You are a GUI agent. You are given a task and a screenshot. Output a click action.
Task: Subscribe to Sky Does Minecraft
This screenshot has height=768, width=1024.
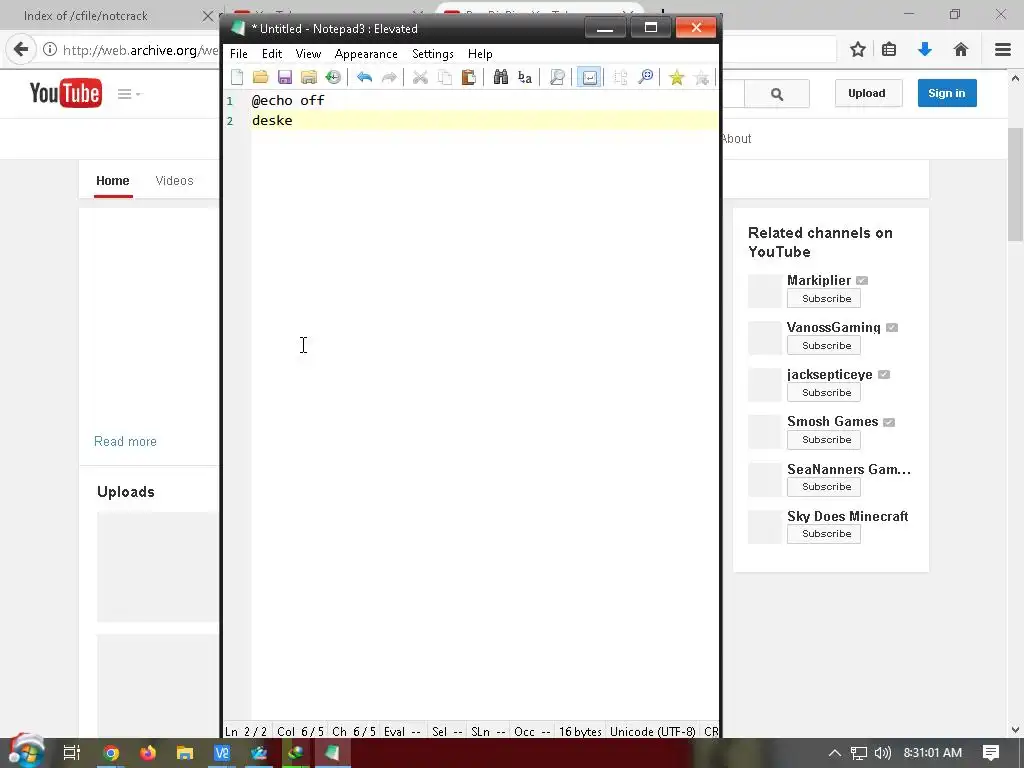[x=824, y=534]
